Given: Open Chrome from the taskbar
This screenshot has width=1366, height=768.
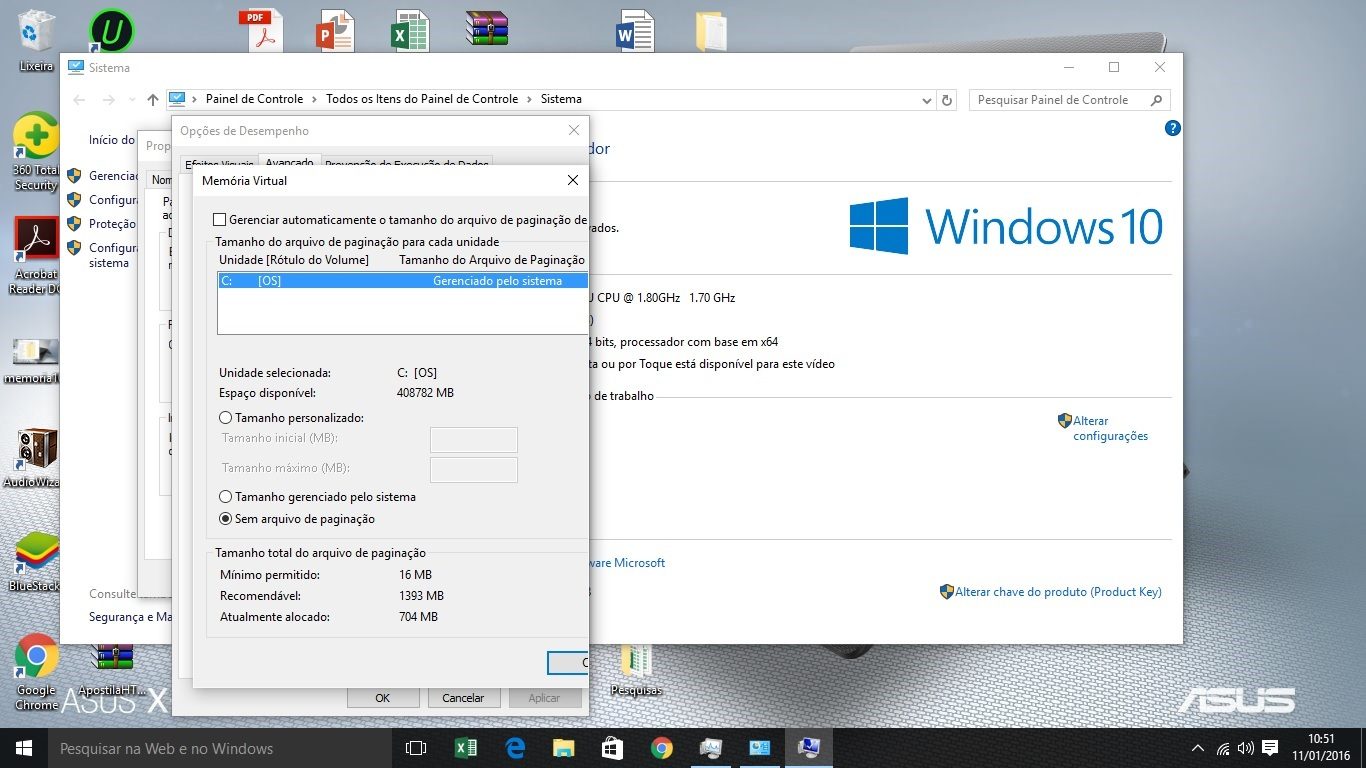Looking at the screenshot, I should [661, 748].
